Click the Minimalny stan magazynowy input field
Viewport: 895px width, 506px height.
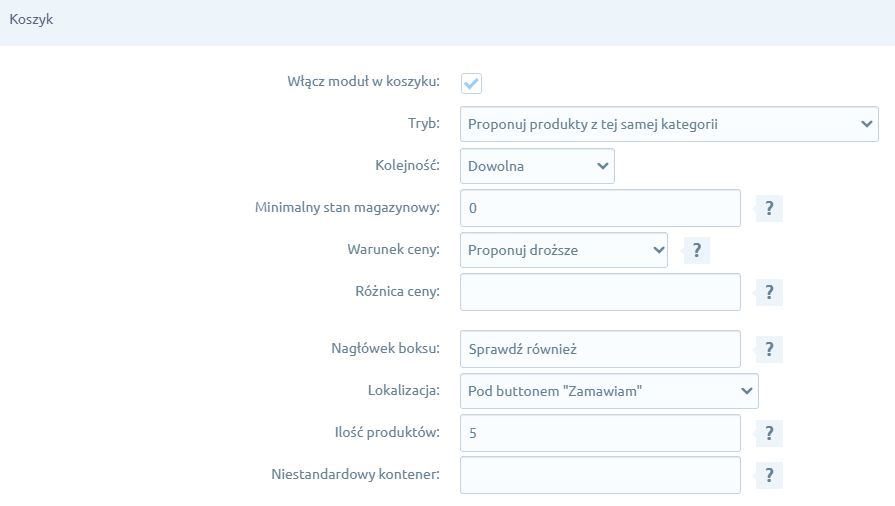[600, 208]
